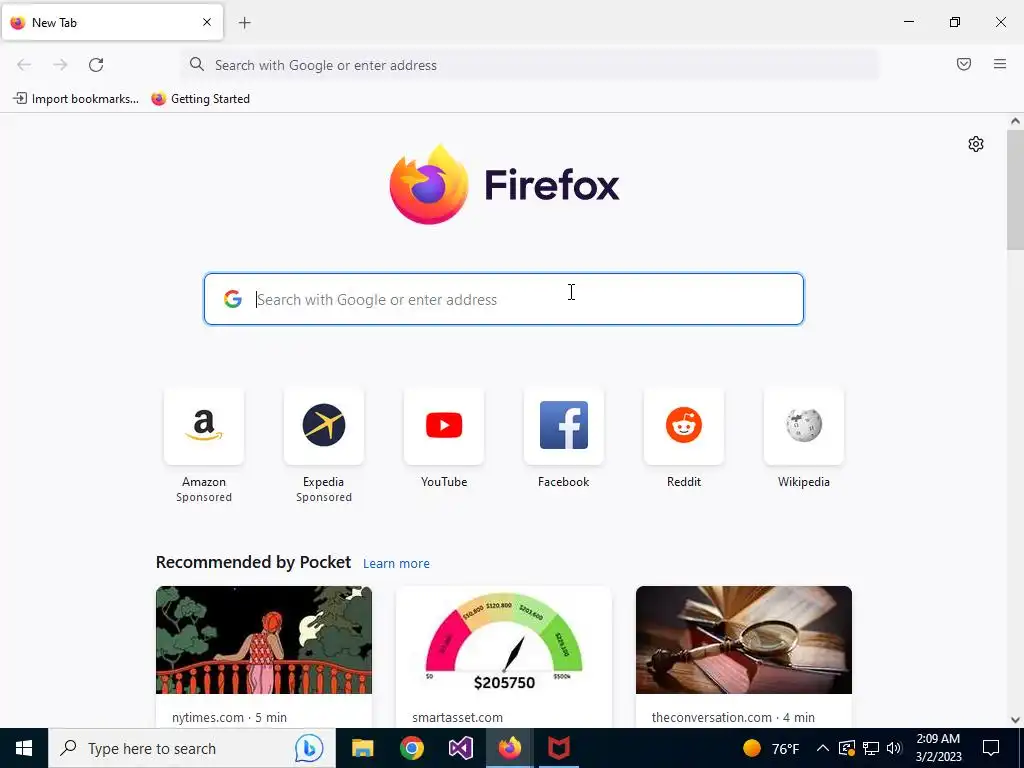Click the page scrollbar thumb
This screenshot has height=768, width=1024.
1015,189
